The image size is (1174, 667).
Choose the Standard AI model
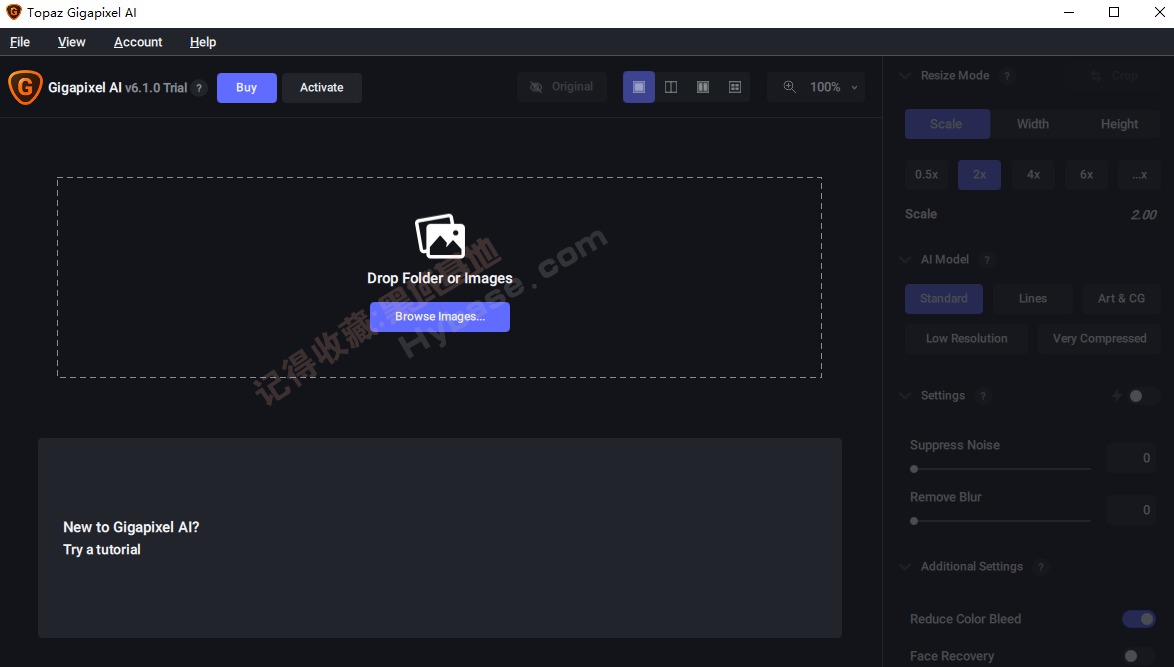943,299
